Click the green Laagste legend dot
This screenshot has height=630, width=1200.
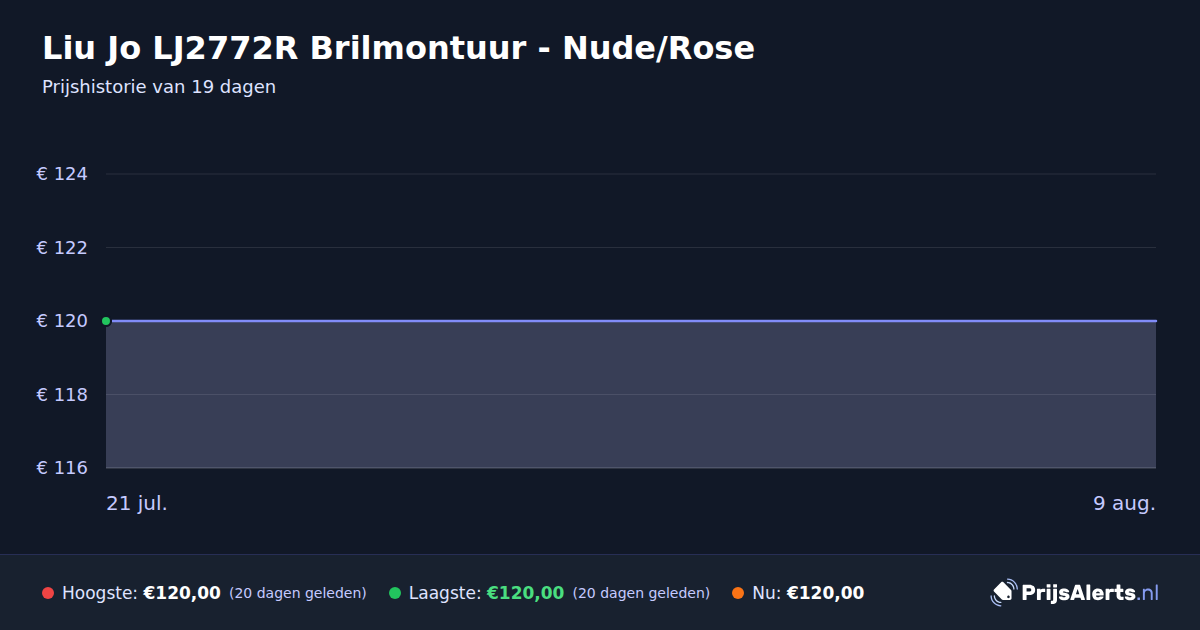[x=395, y=593]
